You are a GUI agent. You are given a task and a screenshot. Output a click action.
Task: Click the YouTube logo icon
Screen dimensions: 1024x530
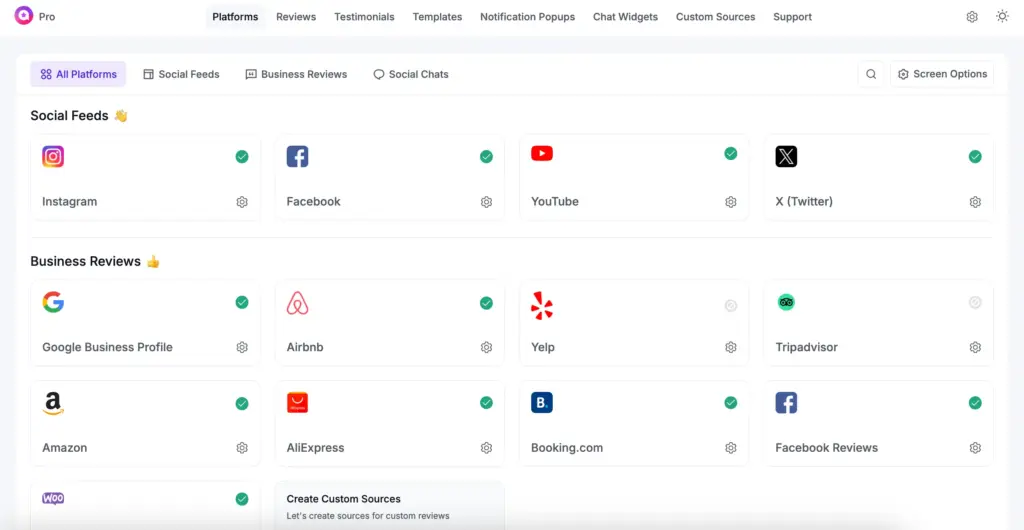coord(541,153)
